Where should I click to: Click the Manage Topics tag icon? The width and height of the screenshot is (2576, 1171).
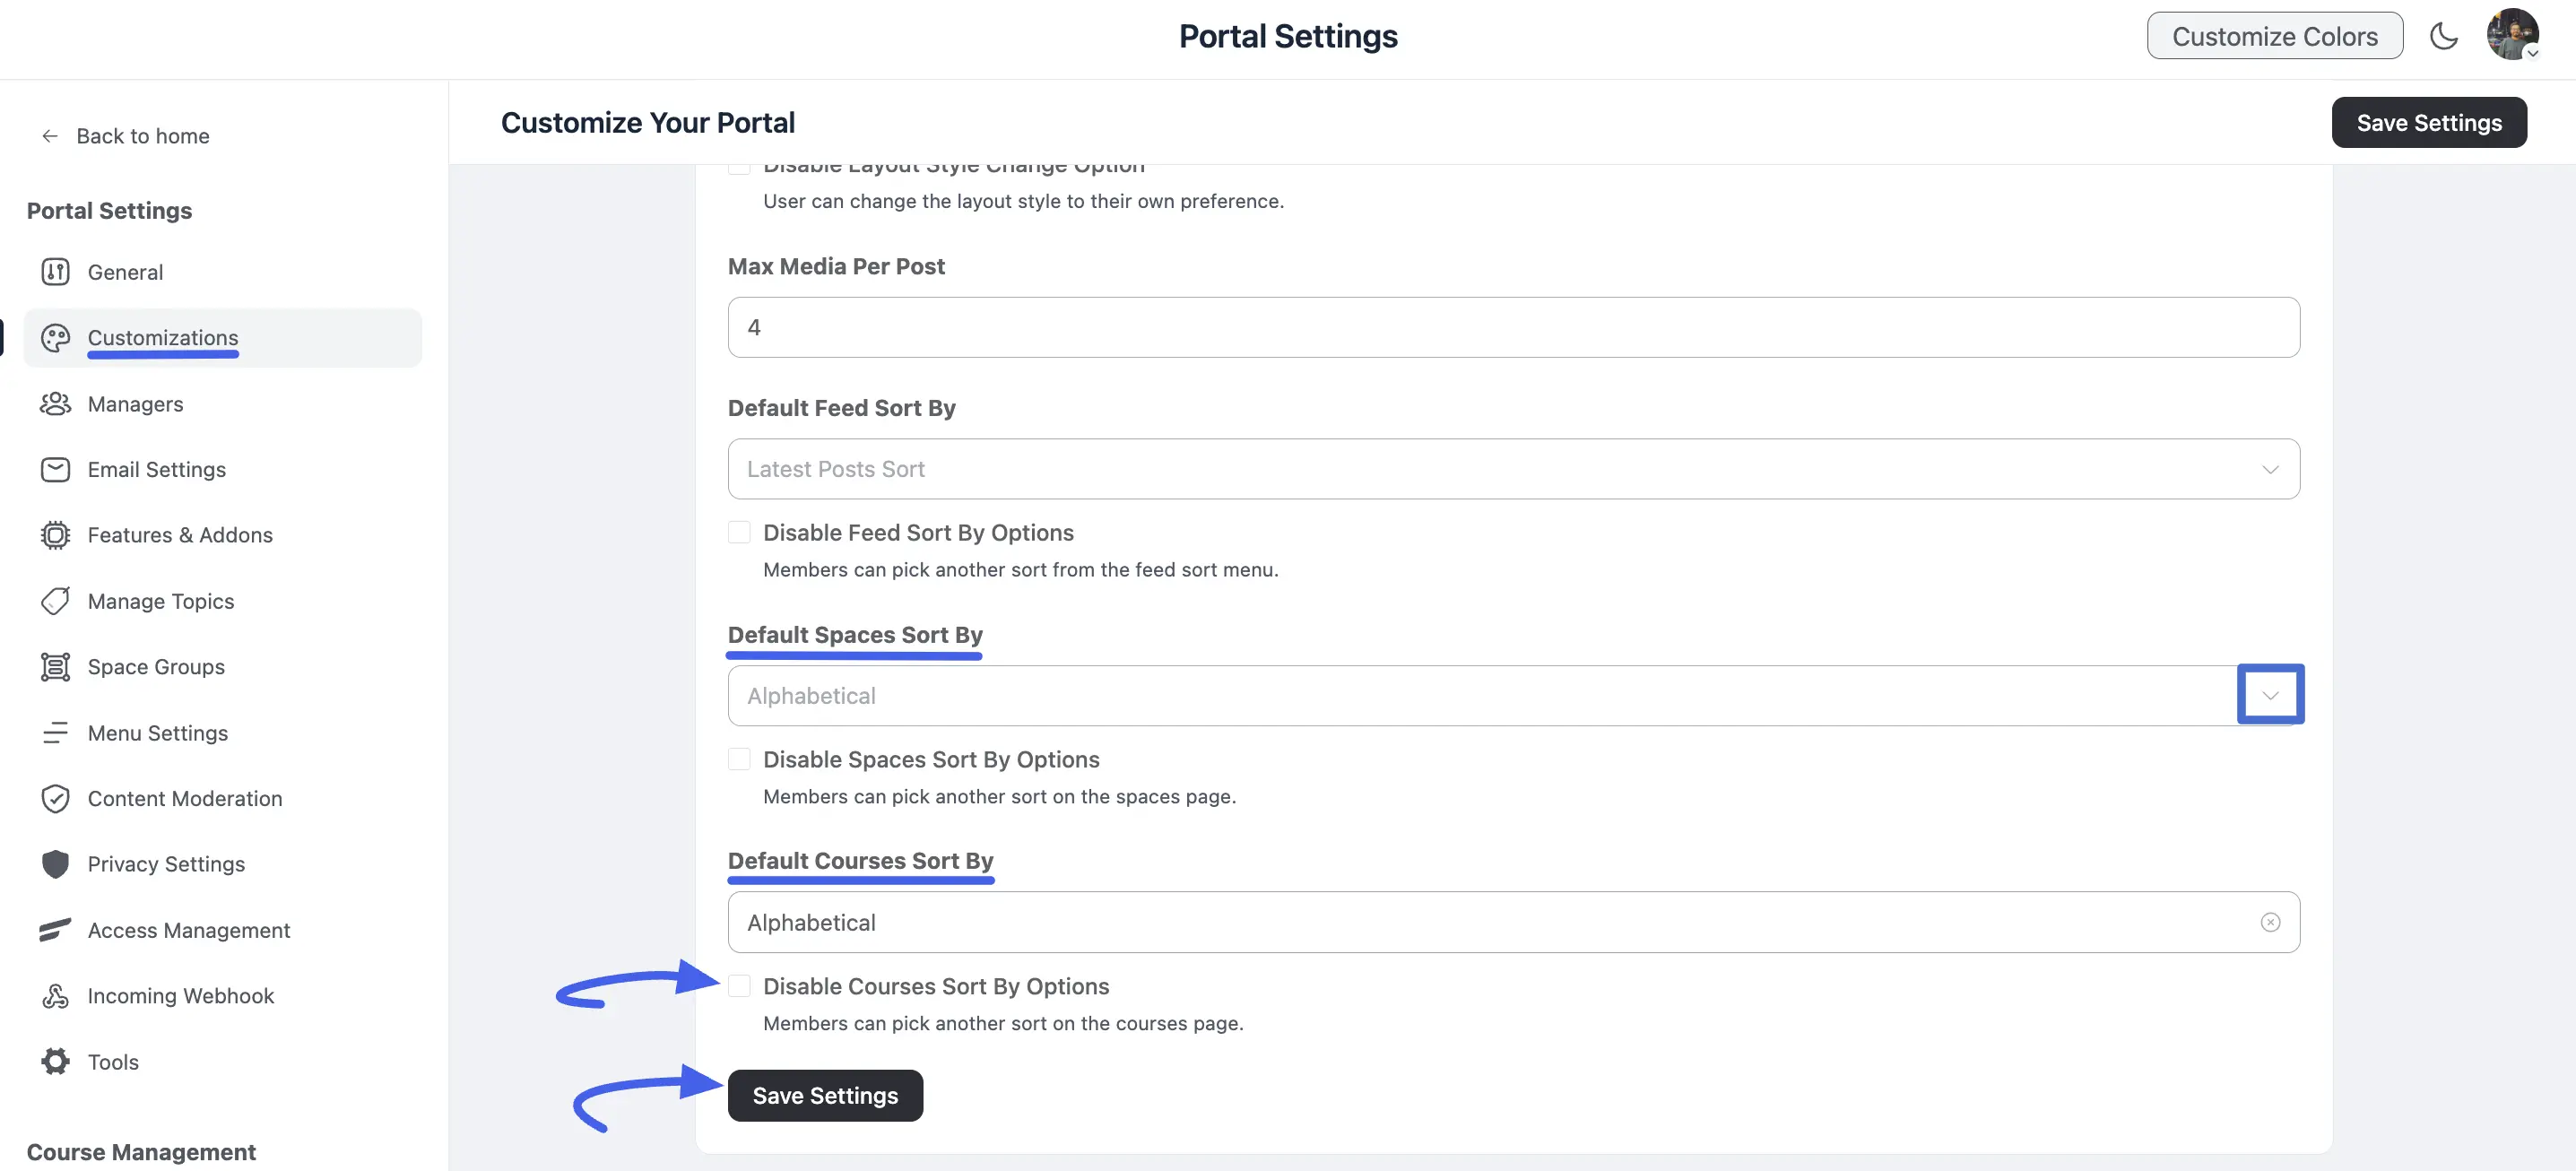coord(55,601)
